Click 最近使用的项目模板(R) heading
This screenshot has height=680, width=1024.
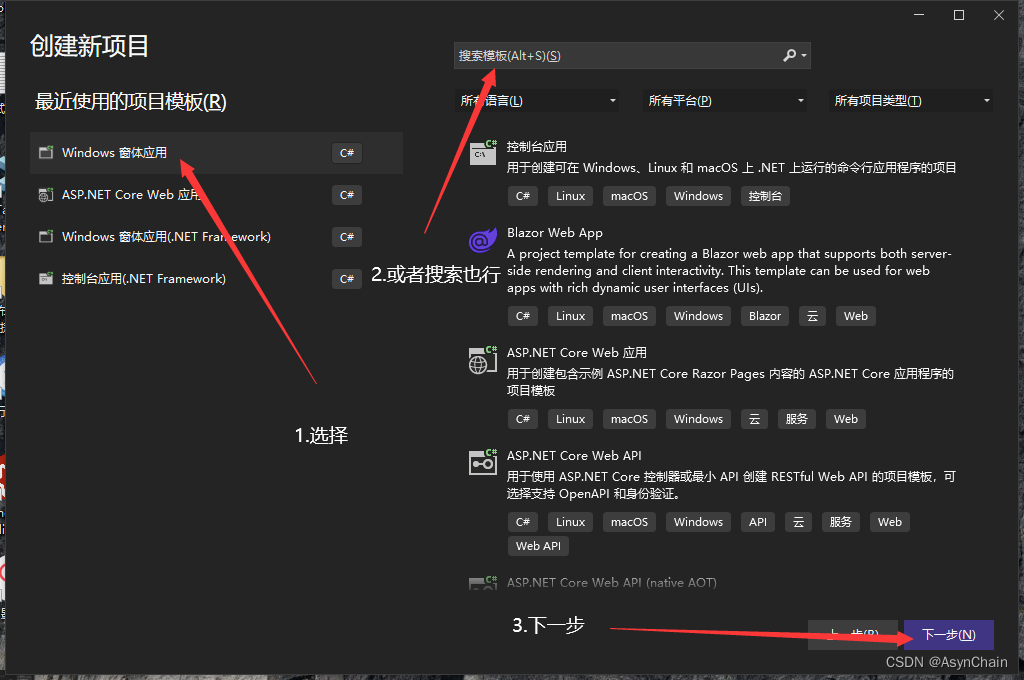tap(131, 102)
